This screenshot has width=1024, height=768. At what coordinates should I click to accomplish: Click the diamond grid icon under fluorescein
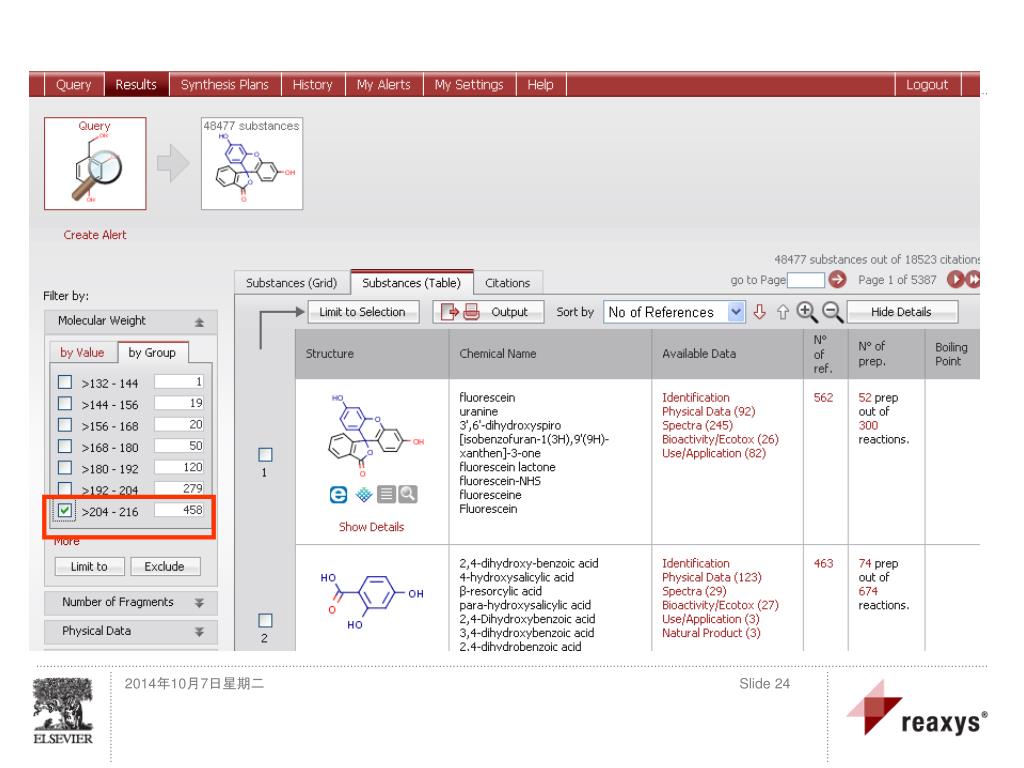click(x=364, y=494)
